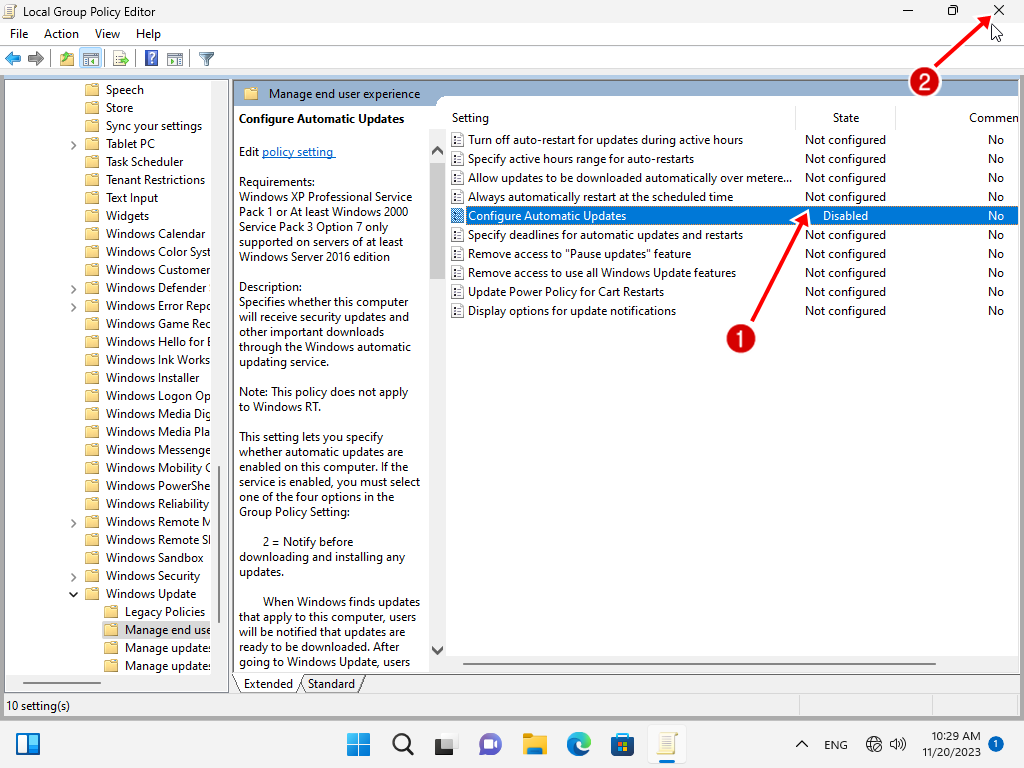Click the 'policy setting' edit link
Viewport: 1024px width, 768px height.
298,152
